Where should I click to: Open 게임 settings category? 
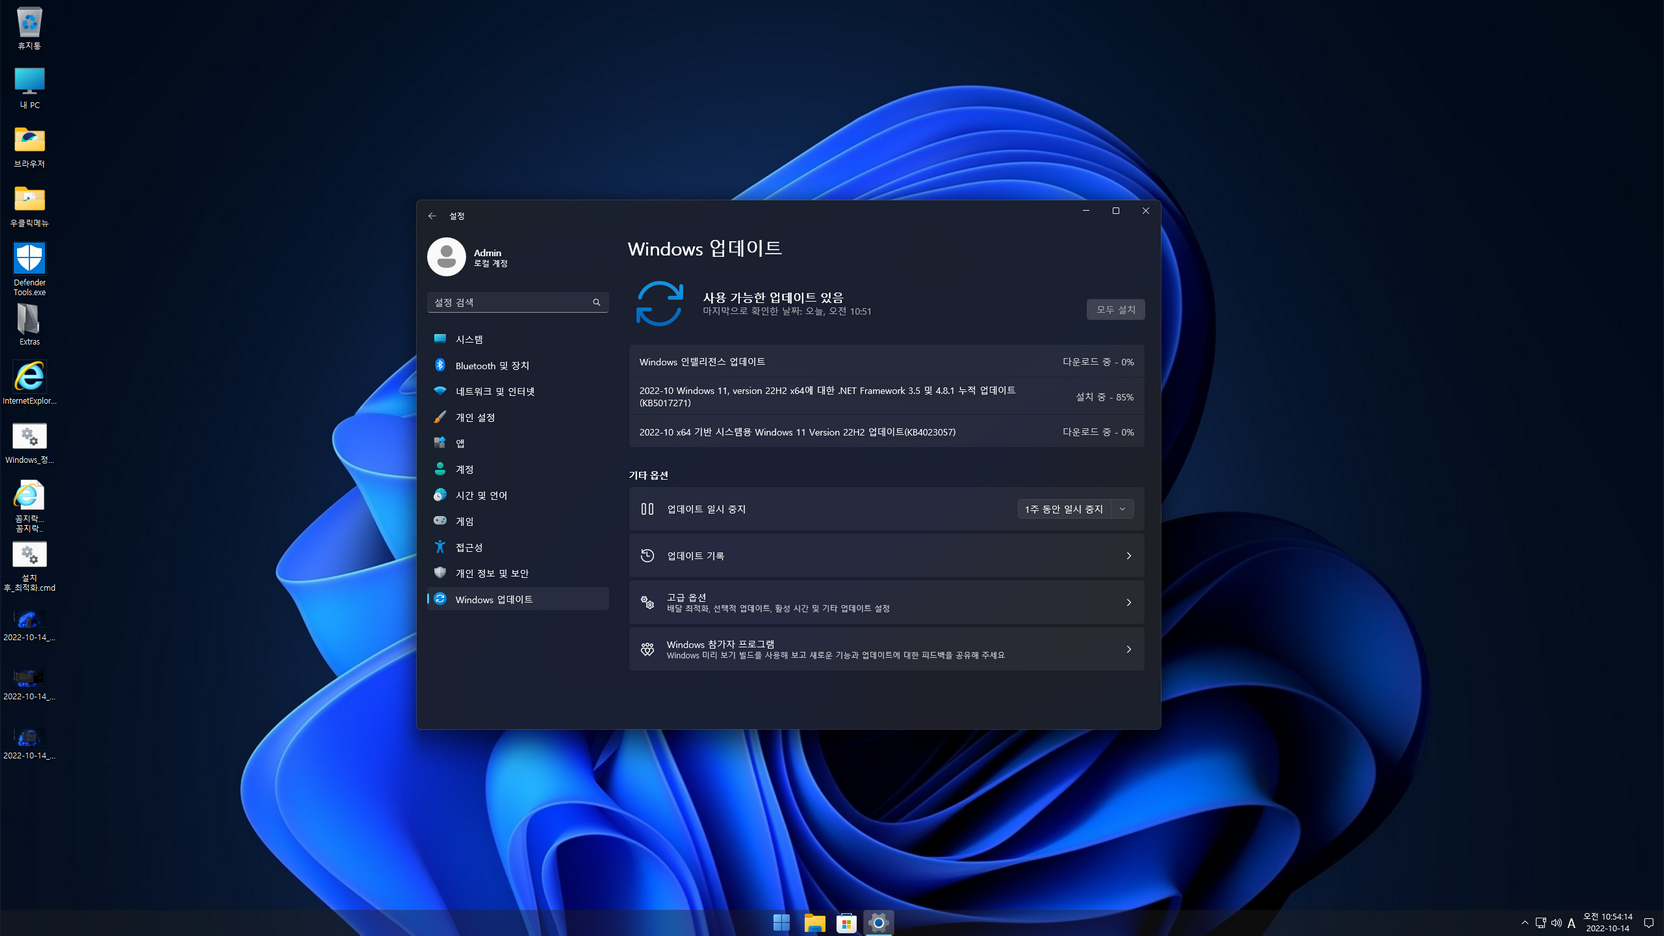517,521
